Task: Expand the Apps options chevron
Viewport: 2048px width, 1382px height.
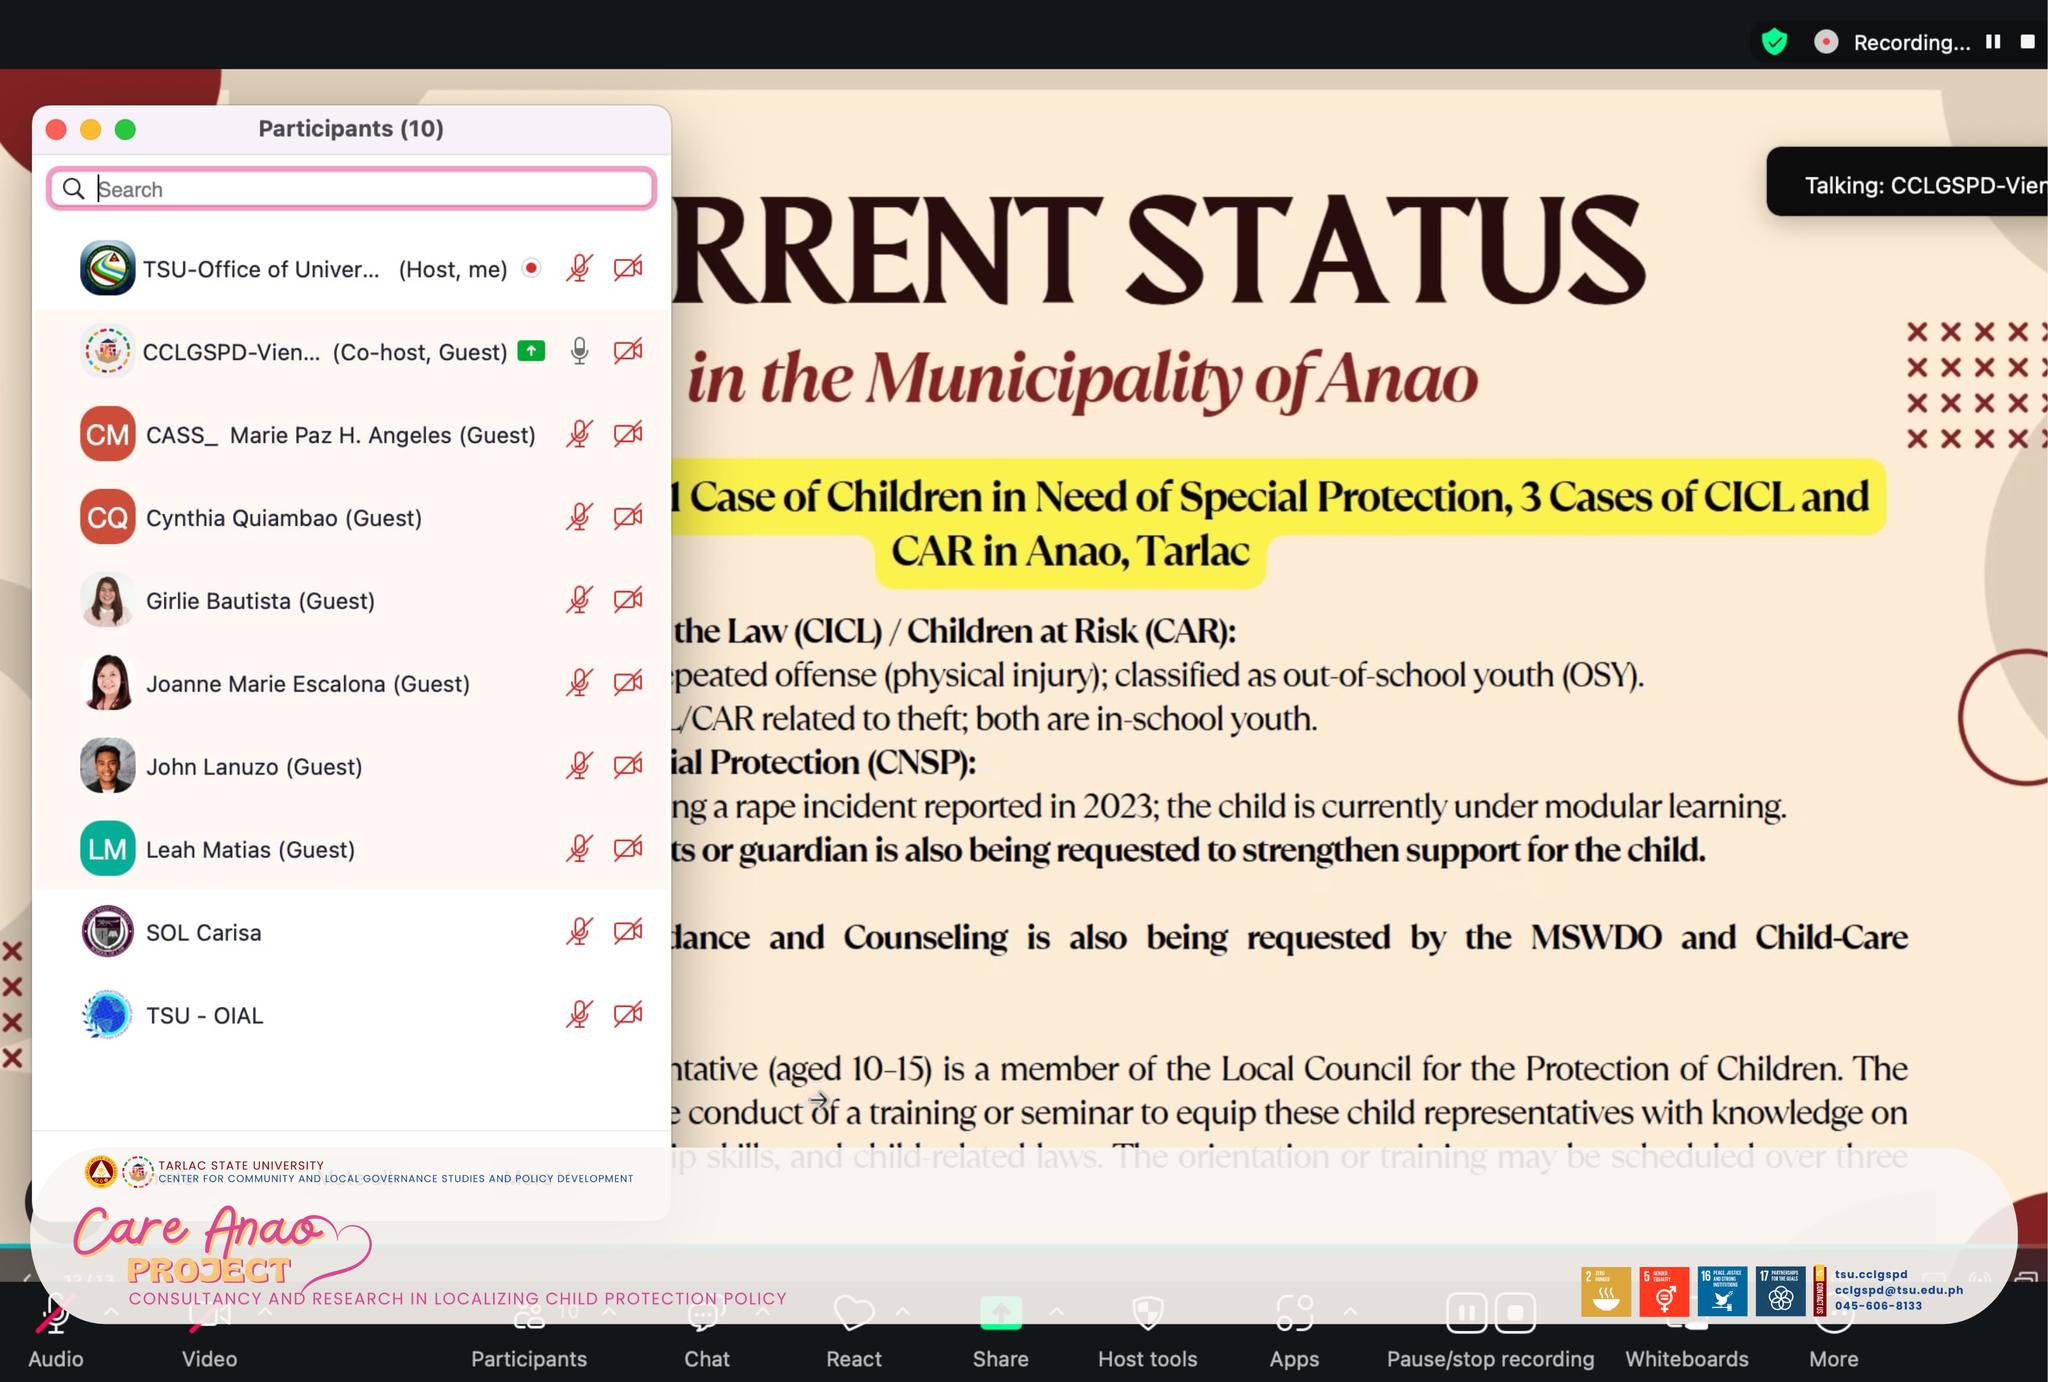Action: (x=1350, y=1312)
